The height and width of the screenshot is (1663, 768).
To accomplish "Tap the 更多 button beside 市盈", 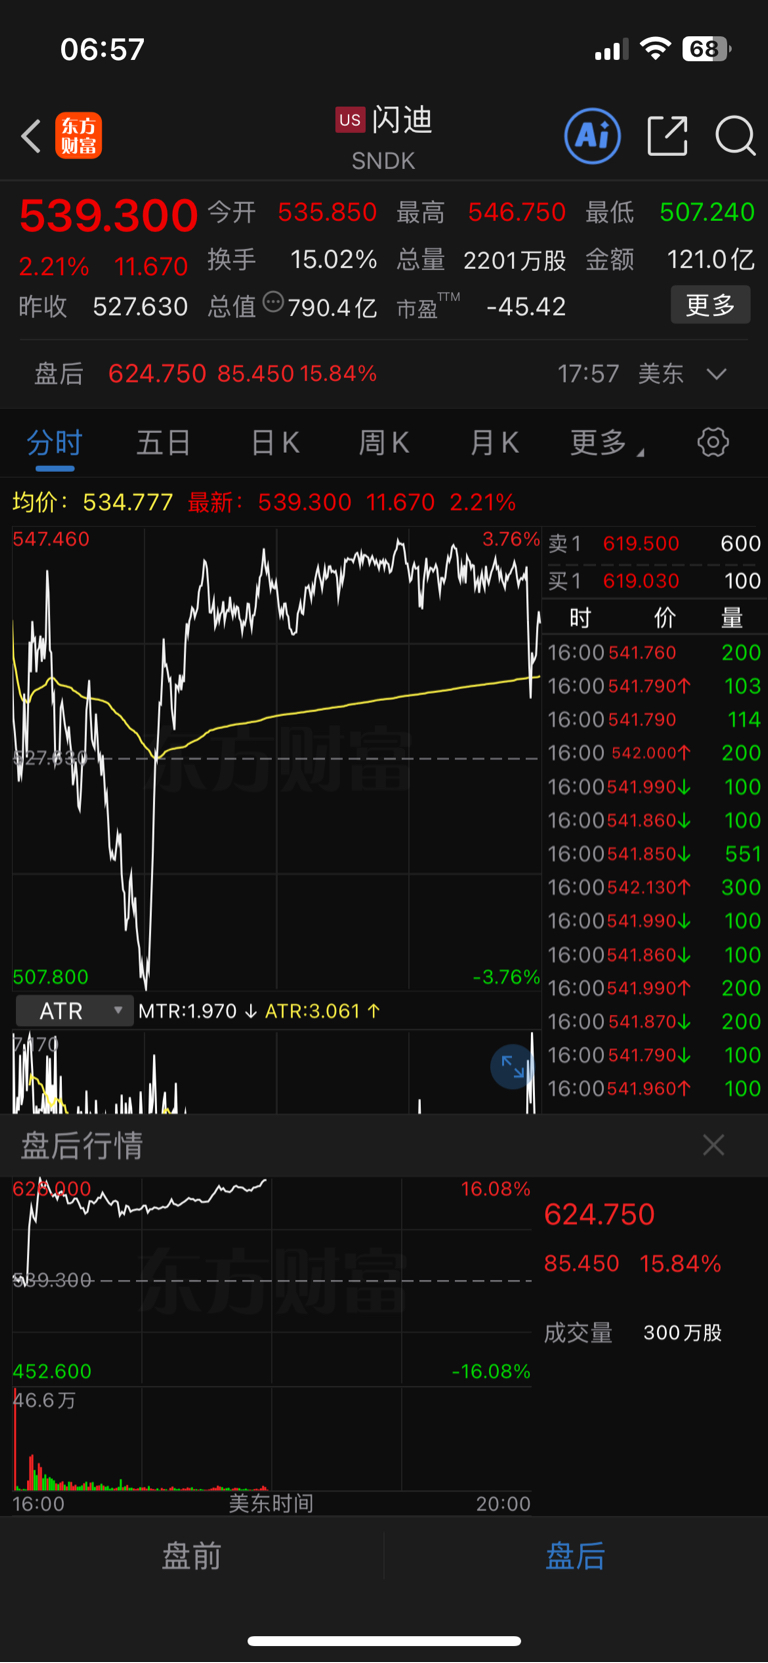I will pyautogui.click(x=710, y=305).
